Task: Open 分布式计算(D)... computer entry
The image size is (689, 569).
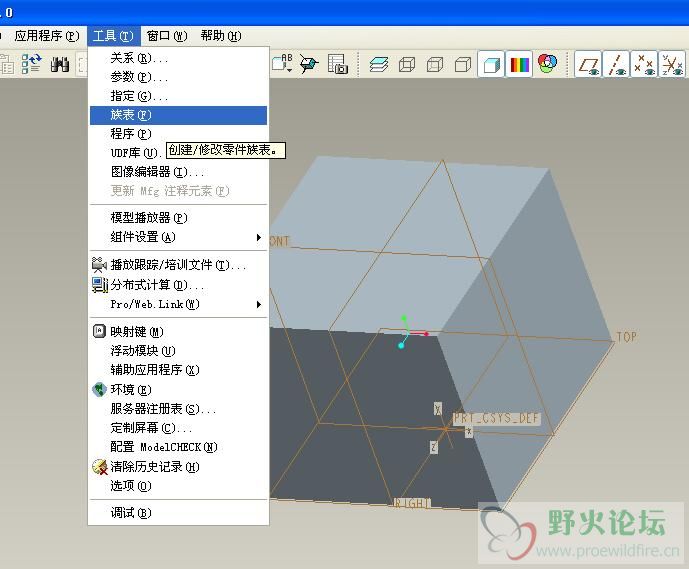Action: 178,285
